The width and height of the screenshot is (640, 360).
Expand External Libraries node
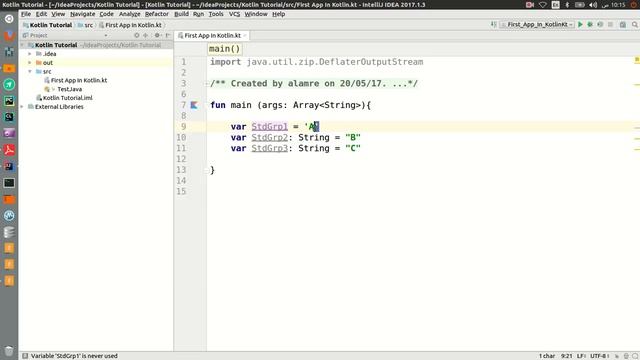22,107
